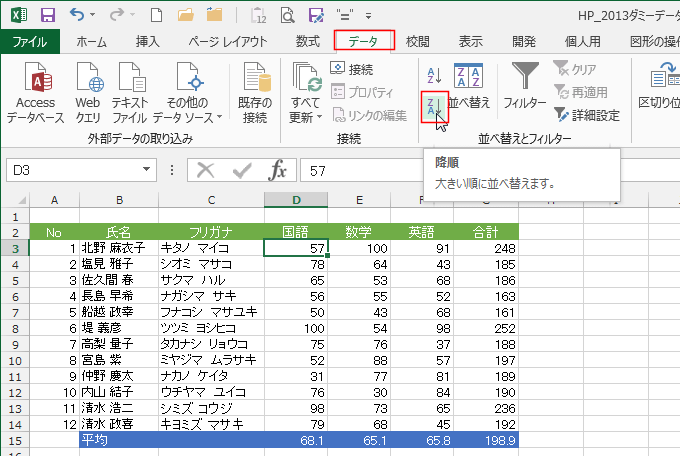The width and height of the screenshot is (680, 456).
Task: Select column C header
Action: coord(210,200)
